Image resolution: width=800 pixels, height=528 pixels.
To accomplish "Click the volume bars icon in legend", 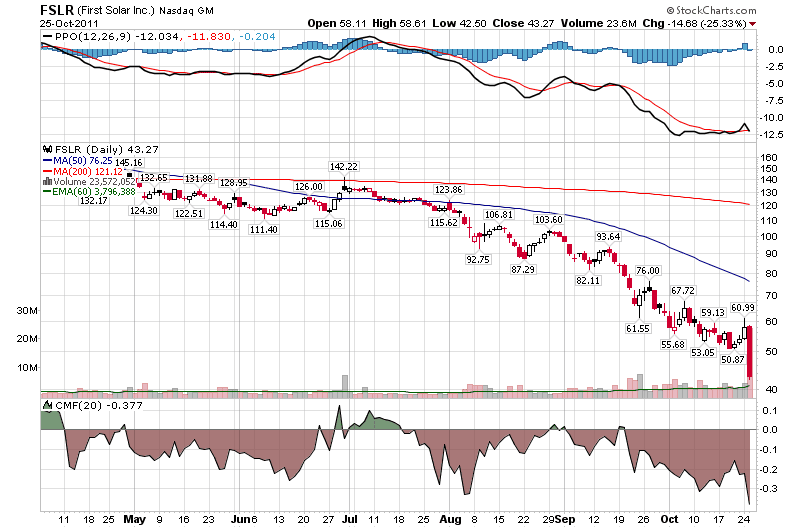I will [47, 181].
